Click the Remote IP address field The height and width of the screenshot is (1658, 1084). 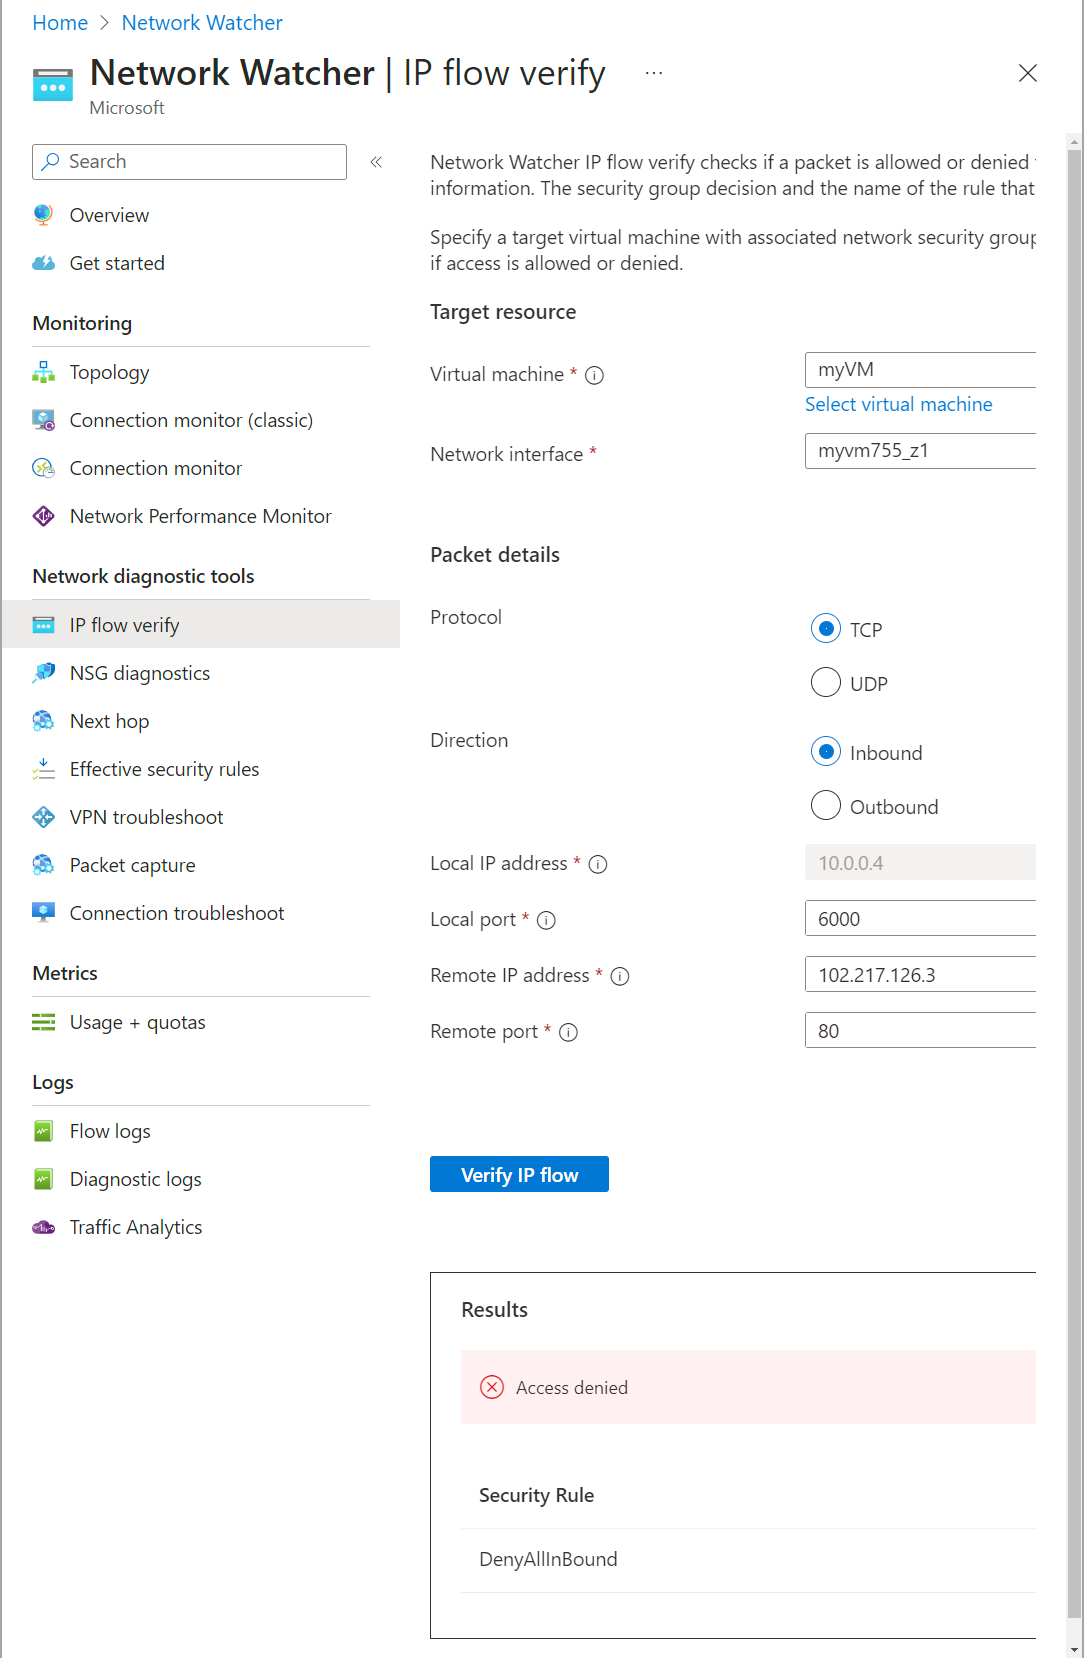point(920,975)
